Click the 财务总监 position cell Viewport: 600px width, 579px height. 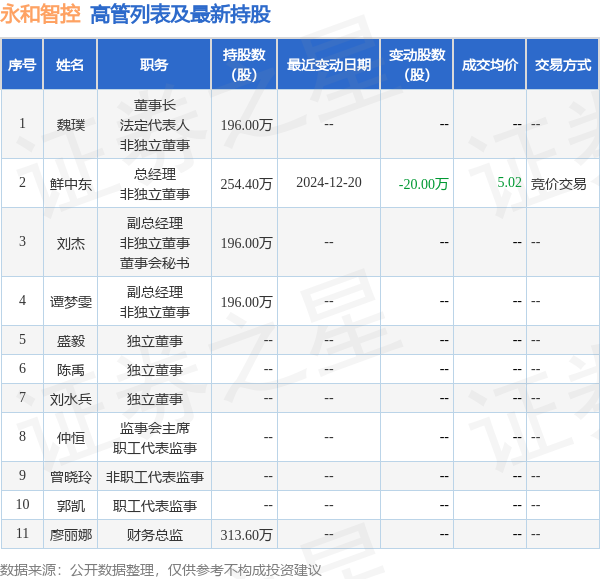(x=155, y=535)
